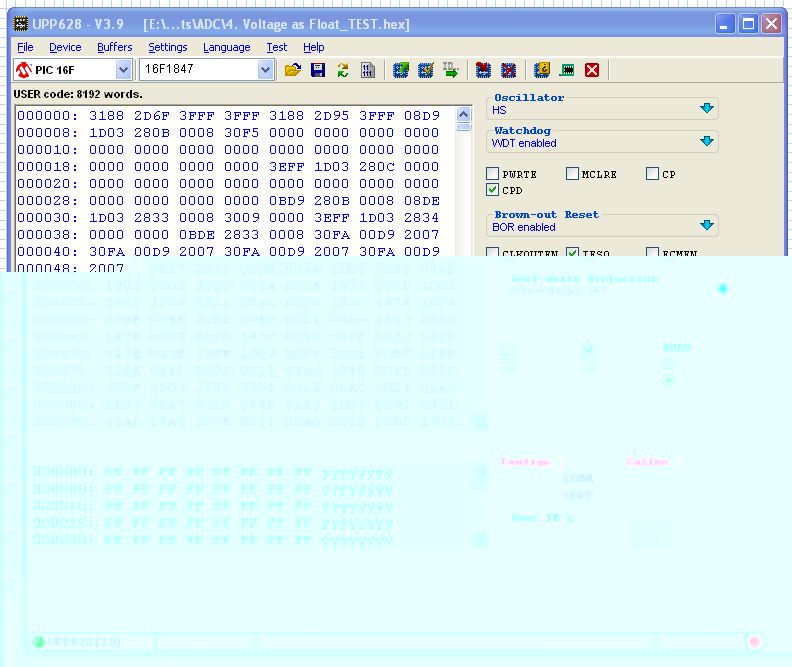Click address label 000010:
This screenshot has height=667, width=792.
48,149
